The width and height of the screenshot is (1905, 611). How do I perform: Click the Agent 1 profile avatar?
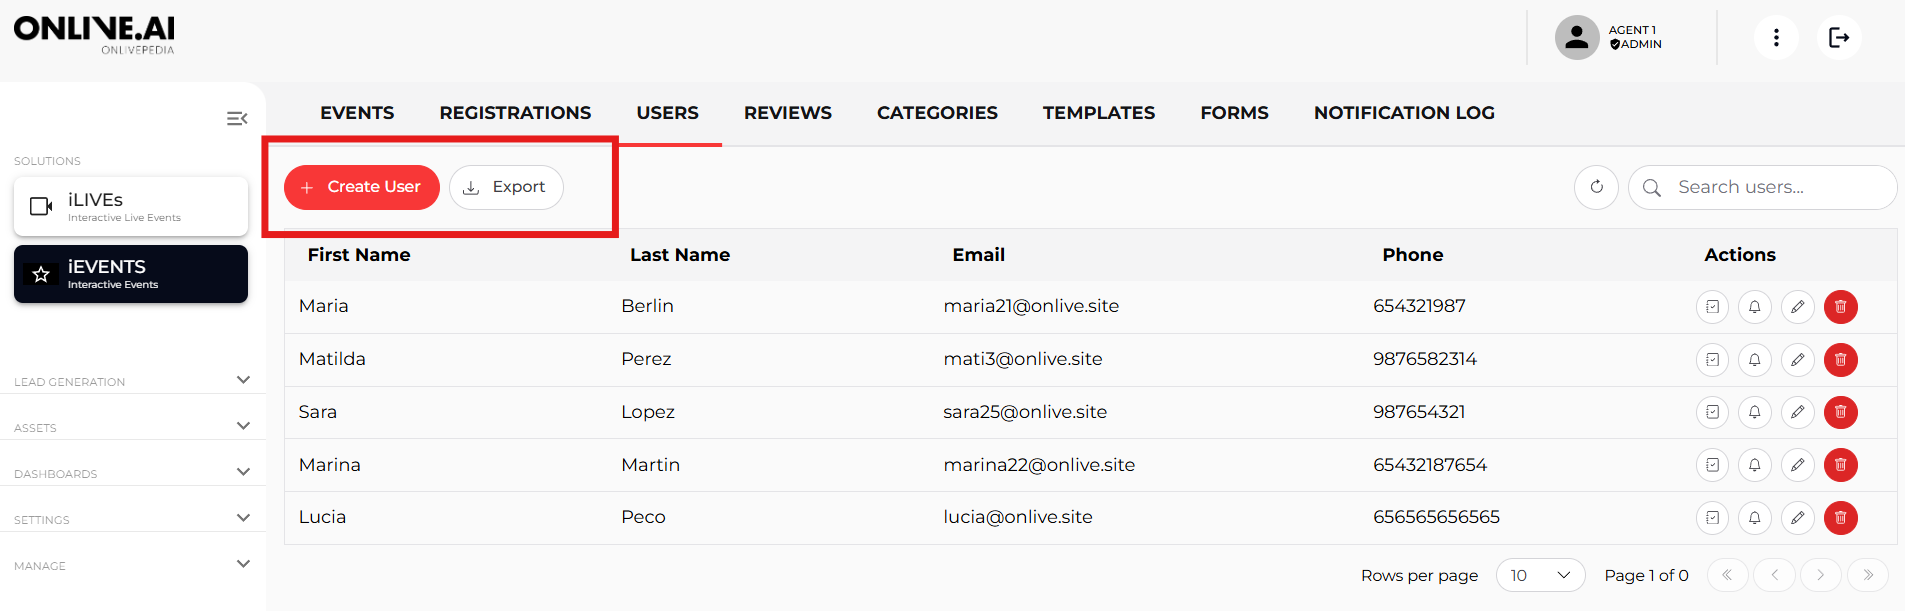pos(1576,38)
